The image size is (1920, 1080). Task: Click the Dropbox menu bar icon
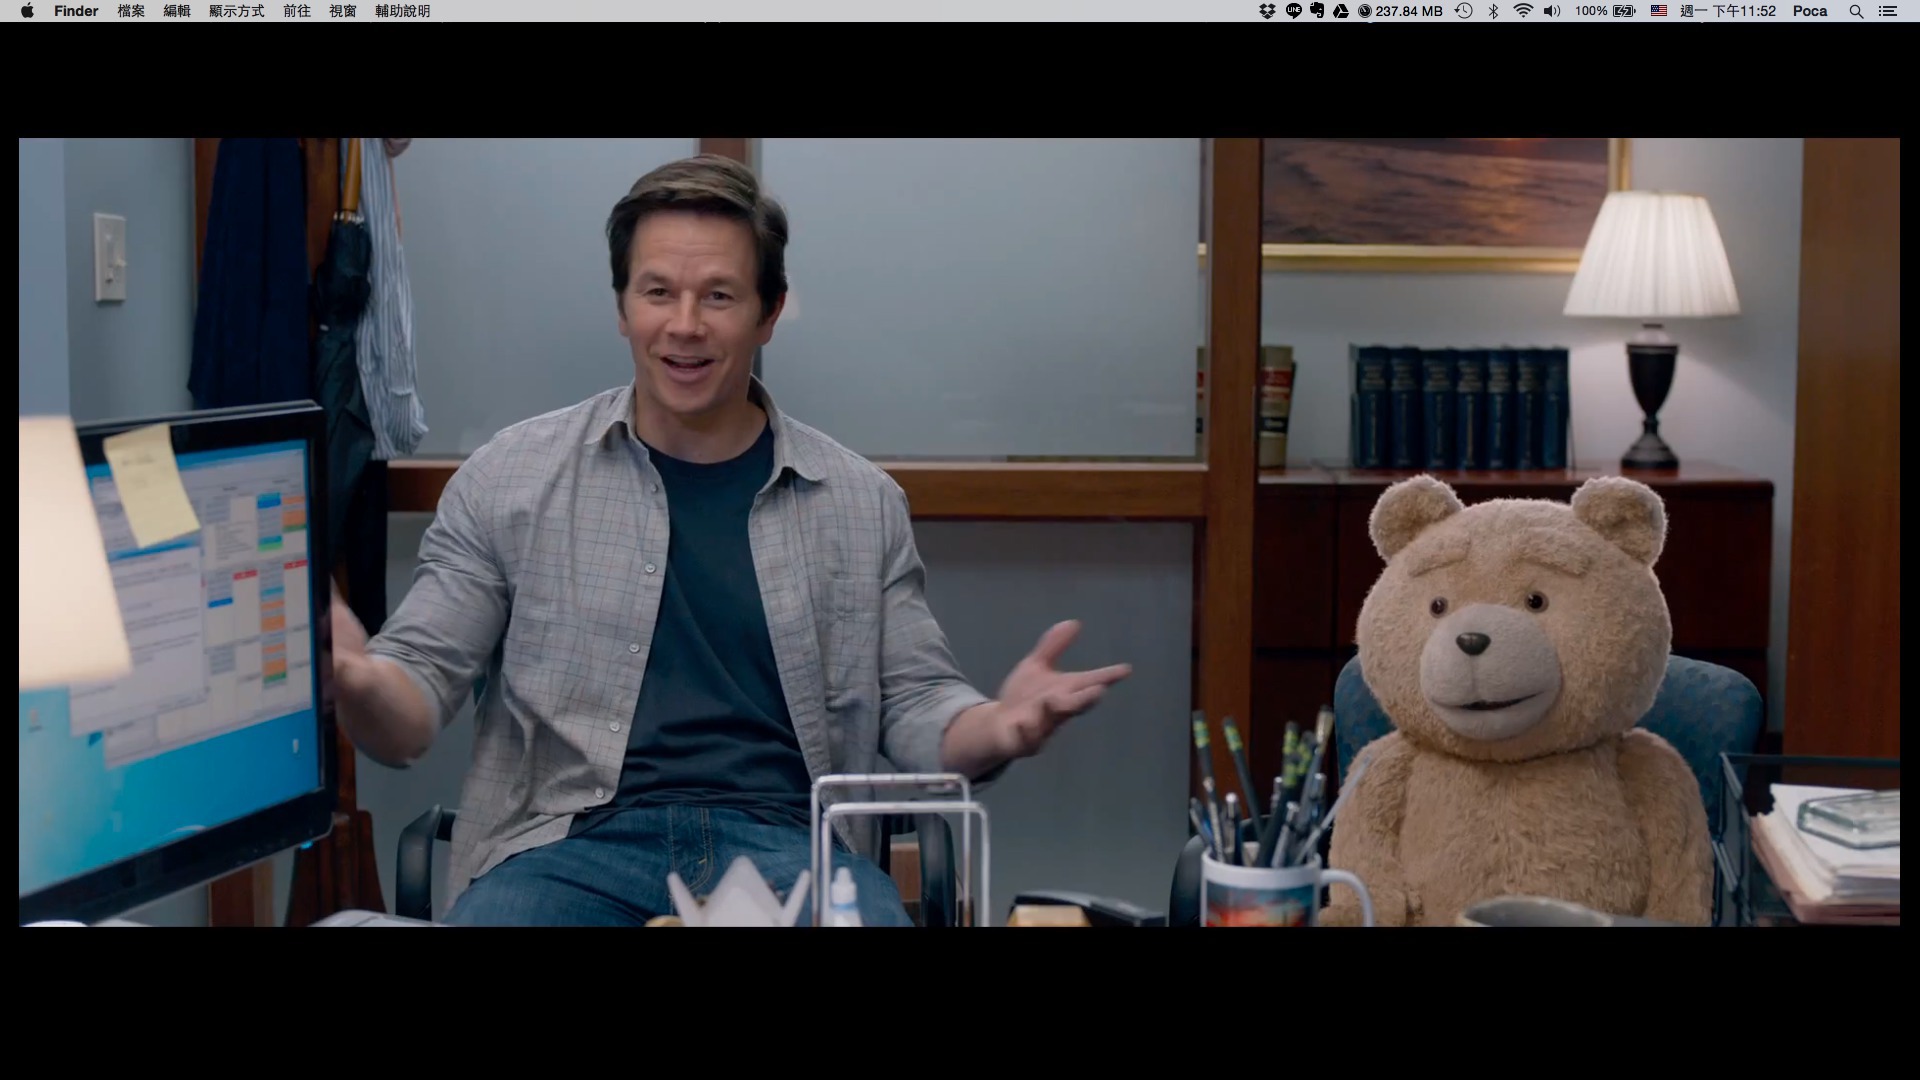pyautogui.click(x=1267, y=11)
